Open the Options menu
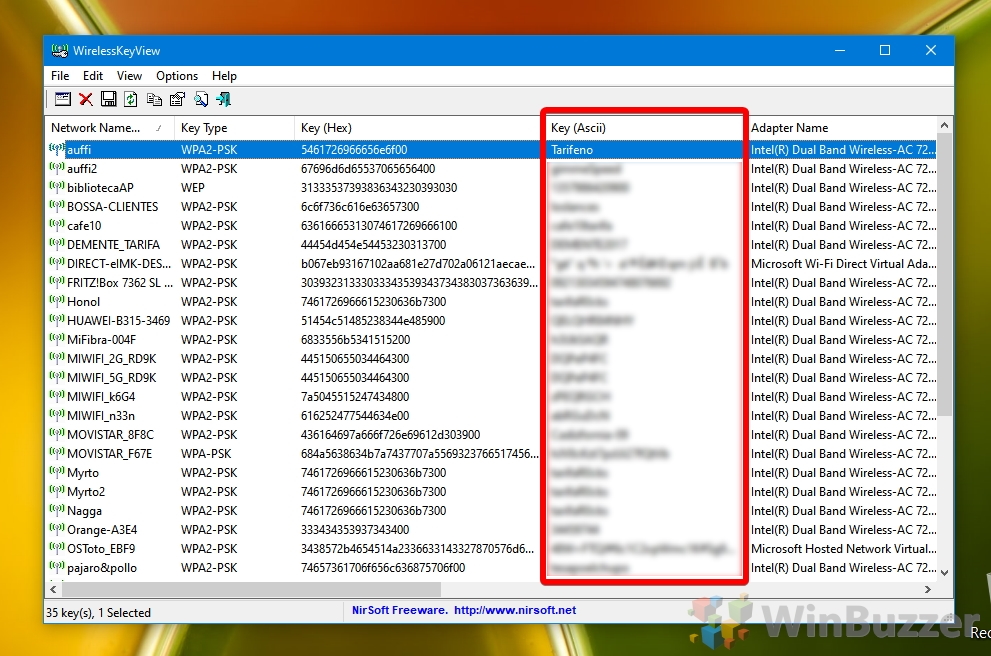Image resolution: width=991 pixels, height=656 pixels. (177, 76)
